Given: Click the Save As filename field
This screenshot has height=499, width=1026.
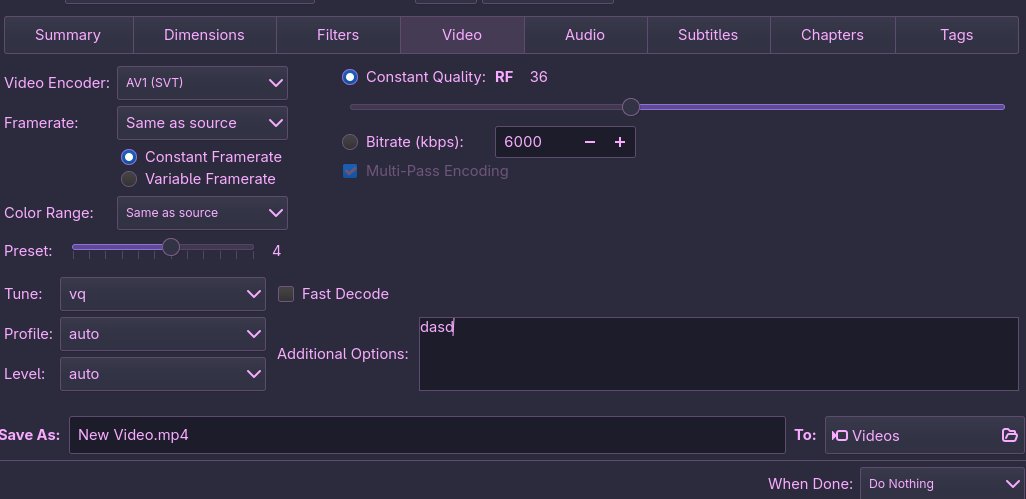Looking at the screenshot, I should (427, 435).
